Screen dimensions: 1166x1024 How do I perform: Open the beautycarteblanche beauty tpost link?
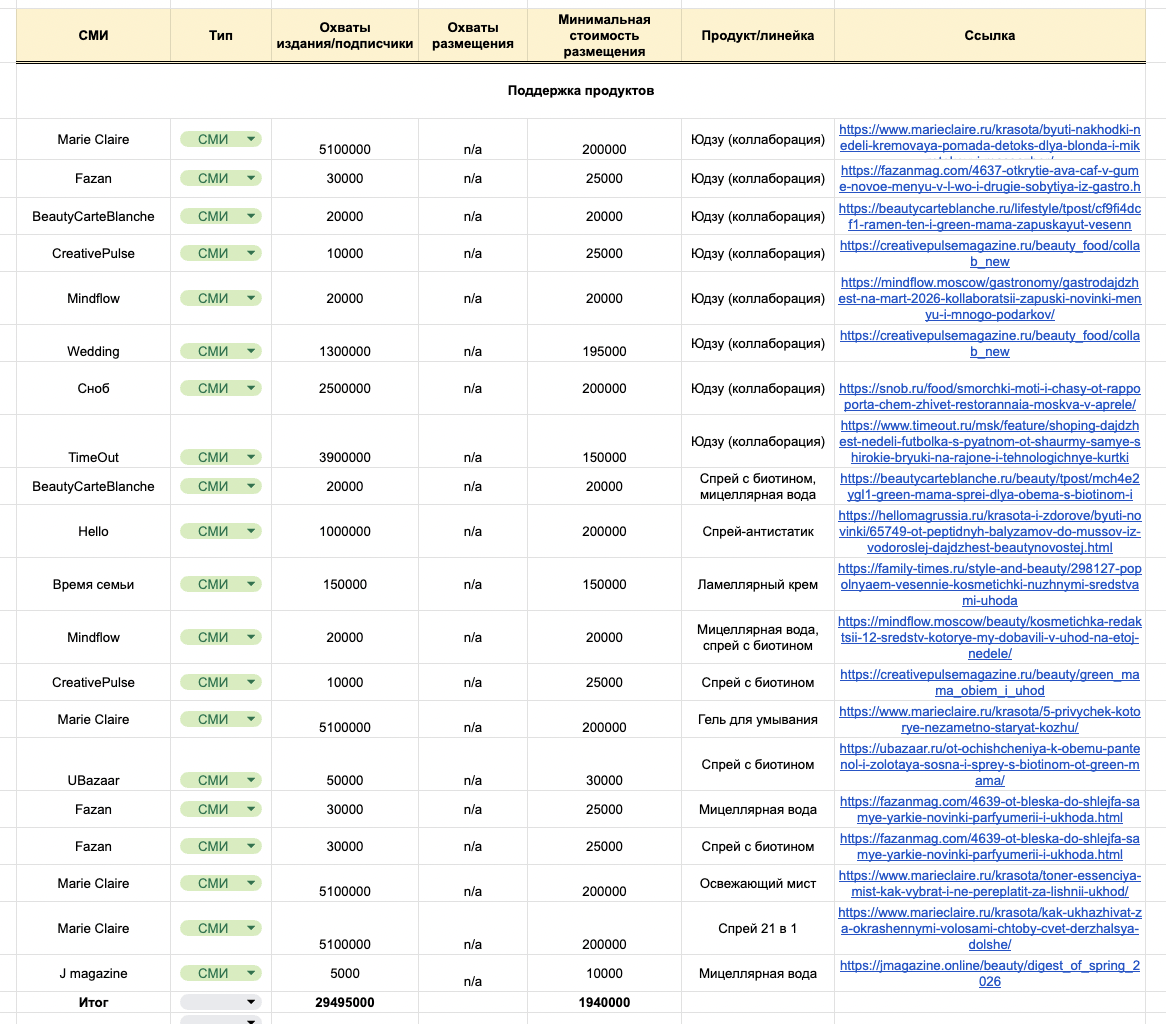pyautogui.click(x=990, y=486)
